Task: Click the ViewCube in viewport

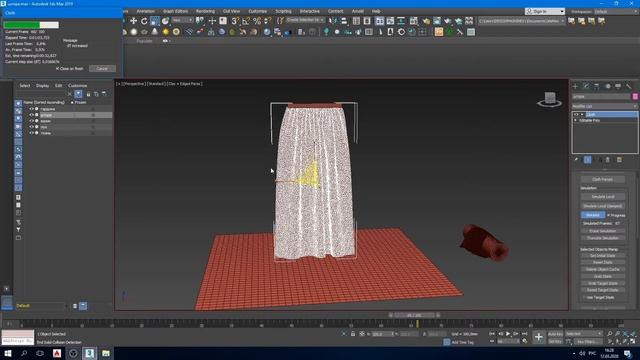Action: tap(549, 99)
